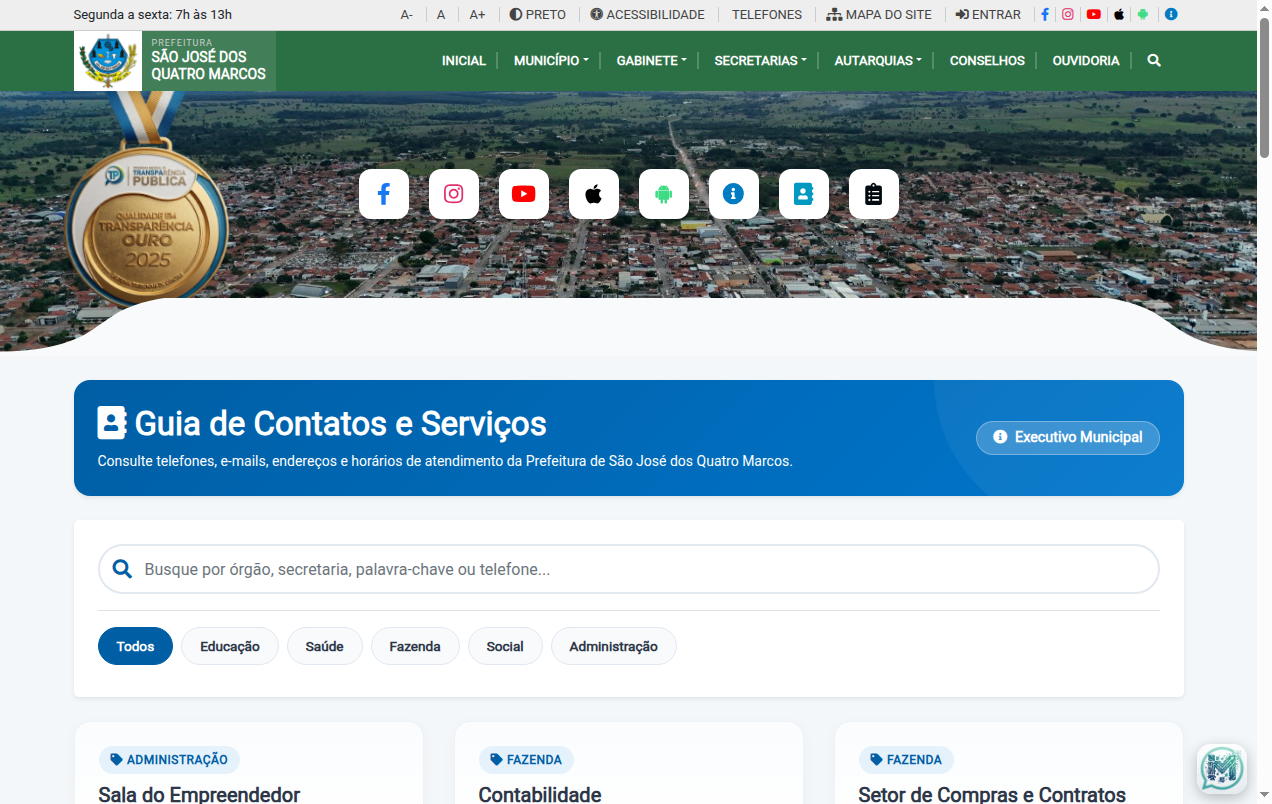Image resolution: width=1272 pixels, height=804 pixels.
Task: Open the large Instagram tile on the banner
Action: (x=454, y=194)
